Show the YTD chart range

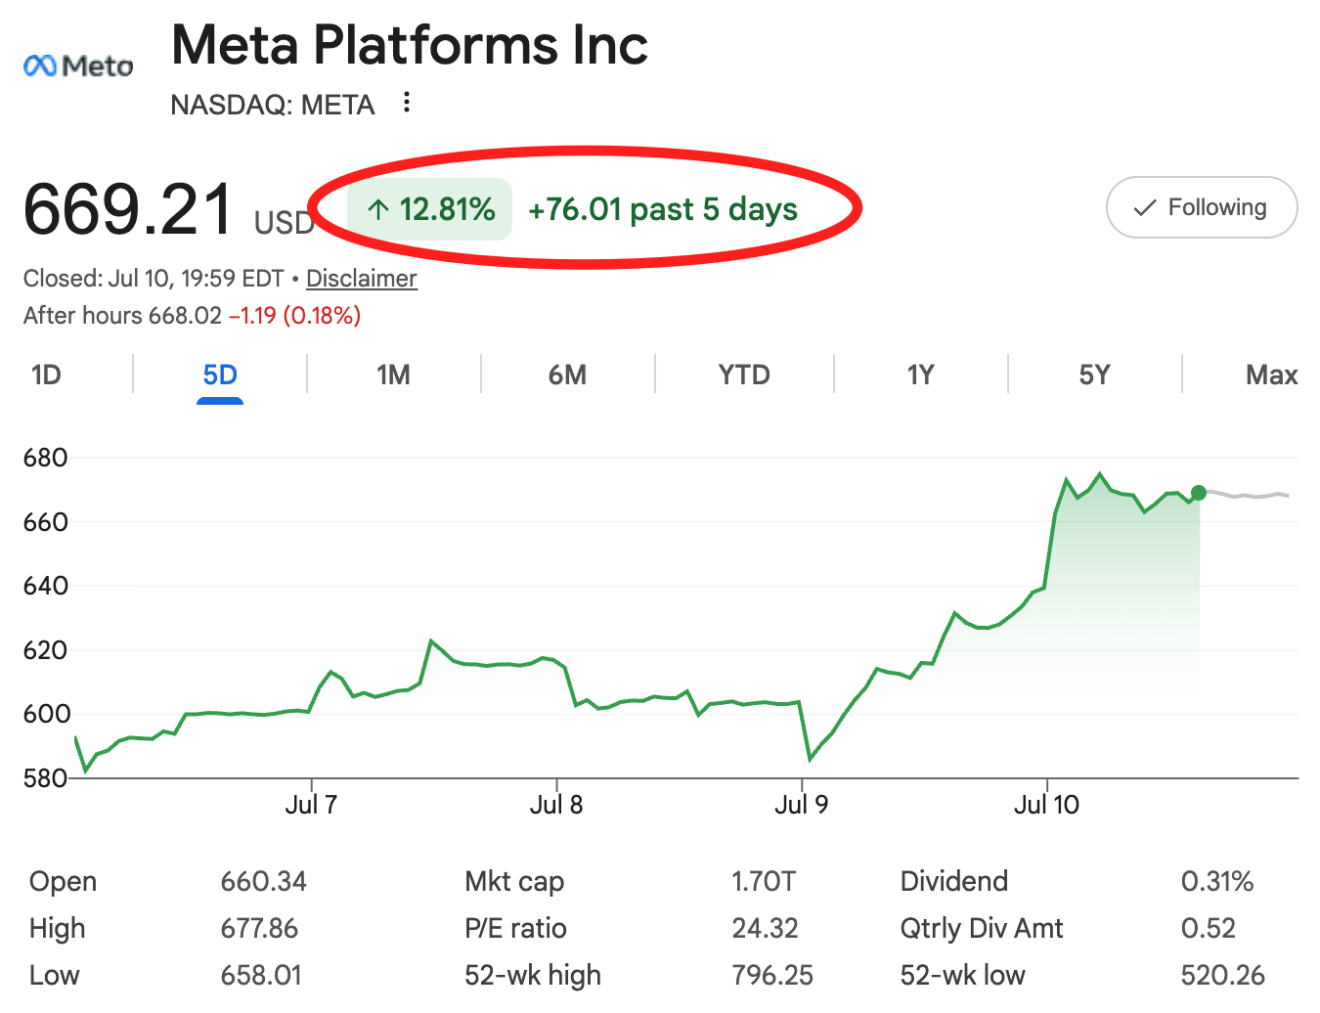tap(744, 375)
